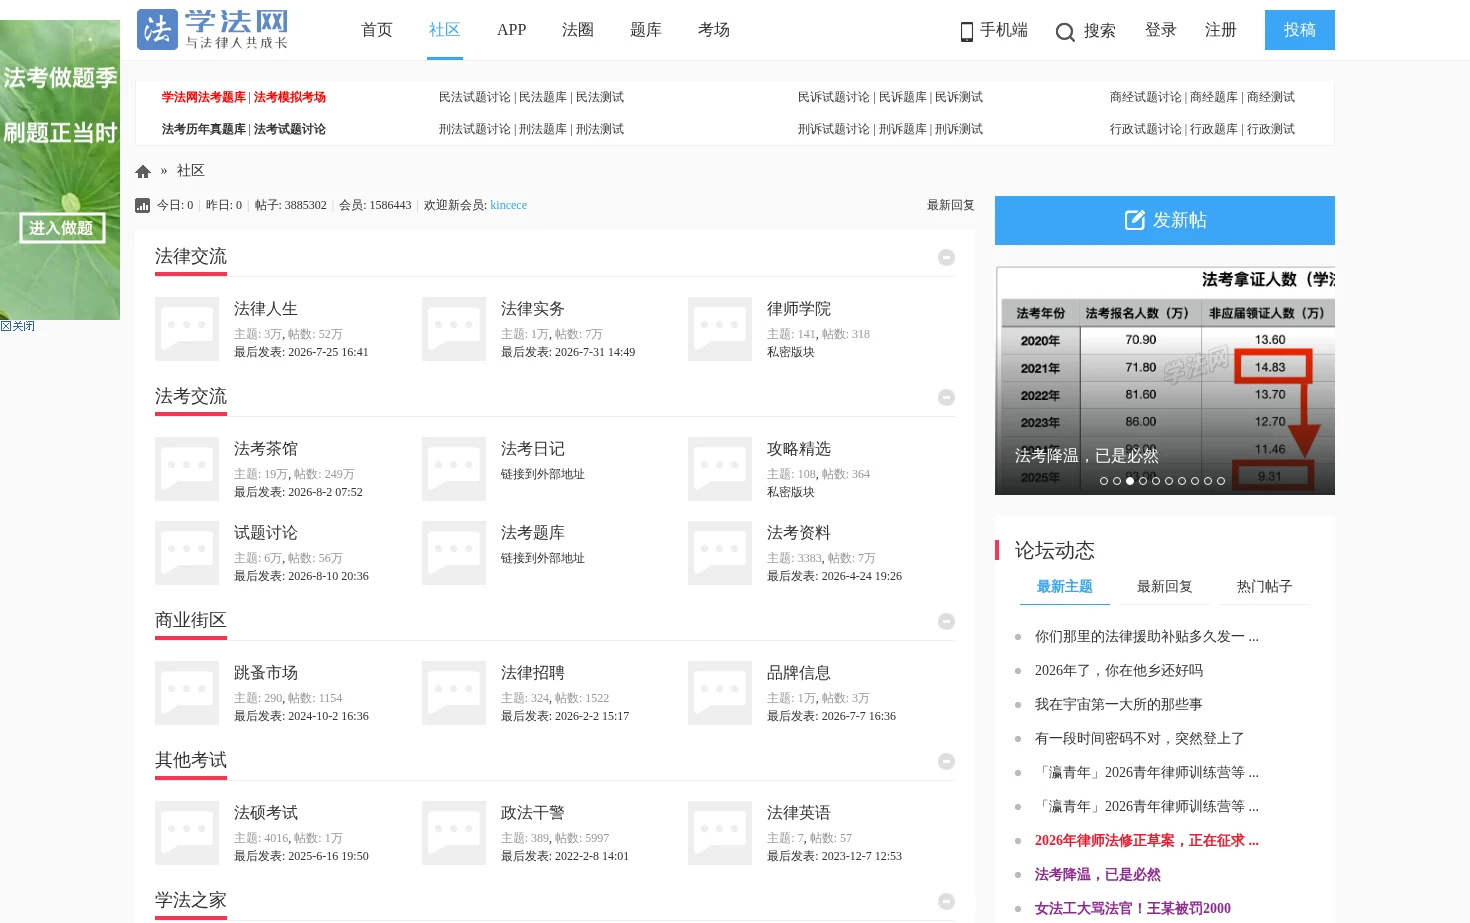Open the 攻略精选 forum icon
The width and height of the screenshot is (1470, 923).
tap(720, 469)
